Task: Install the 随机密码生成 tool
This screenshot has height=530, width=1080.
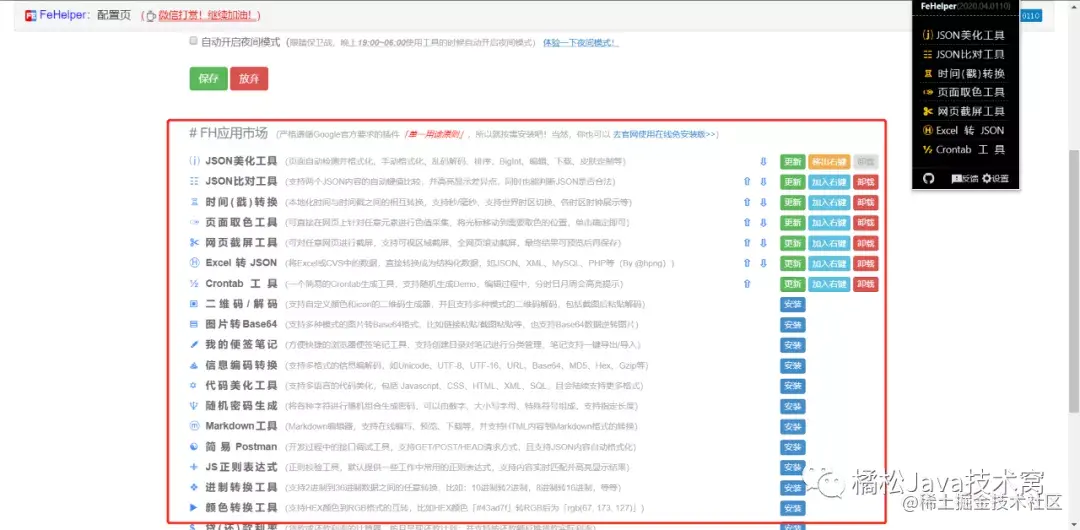Action: click(x=792, y=407)
